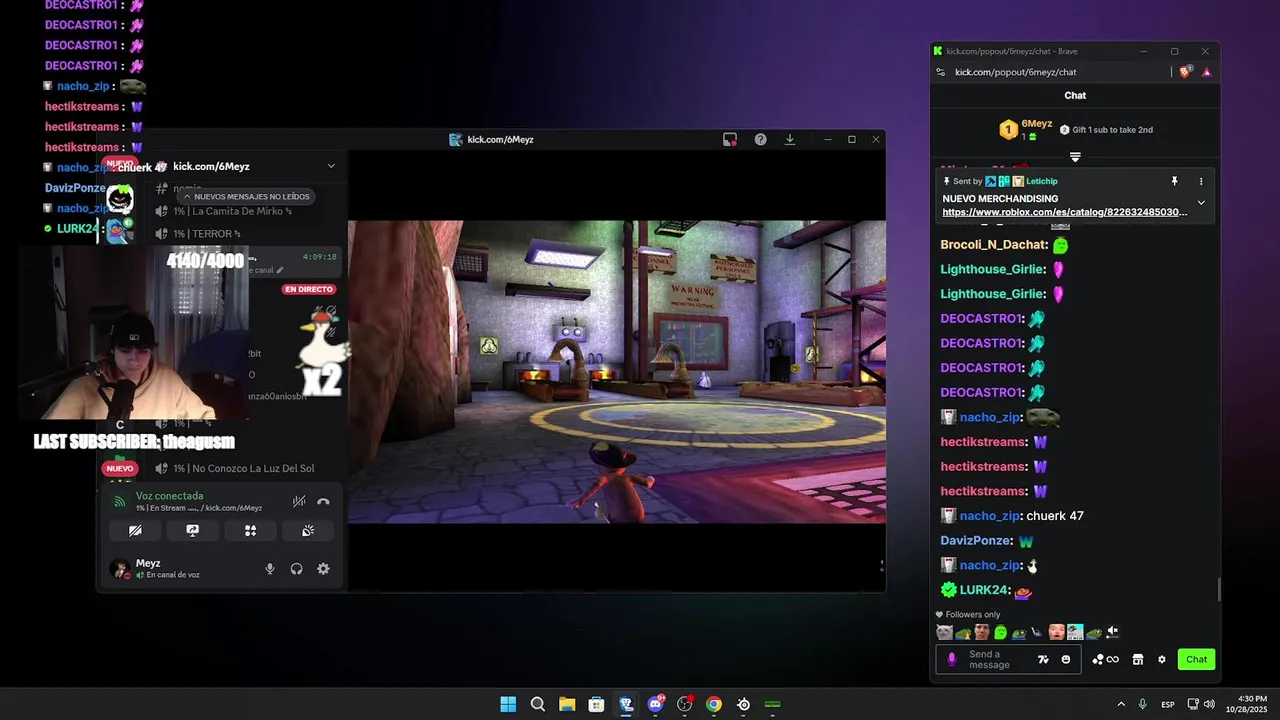Expand the kick.com/6Meyz server dropdown

coord(331,166)
